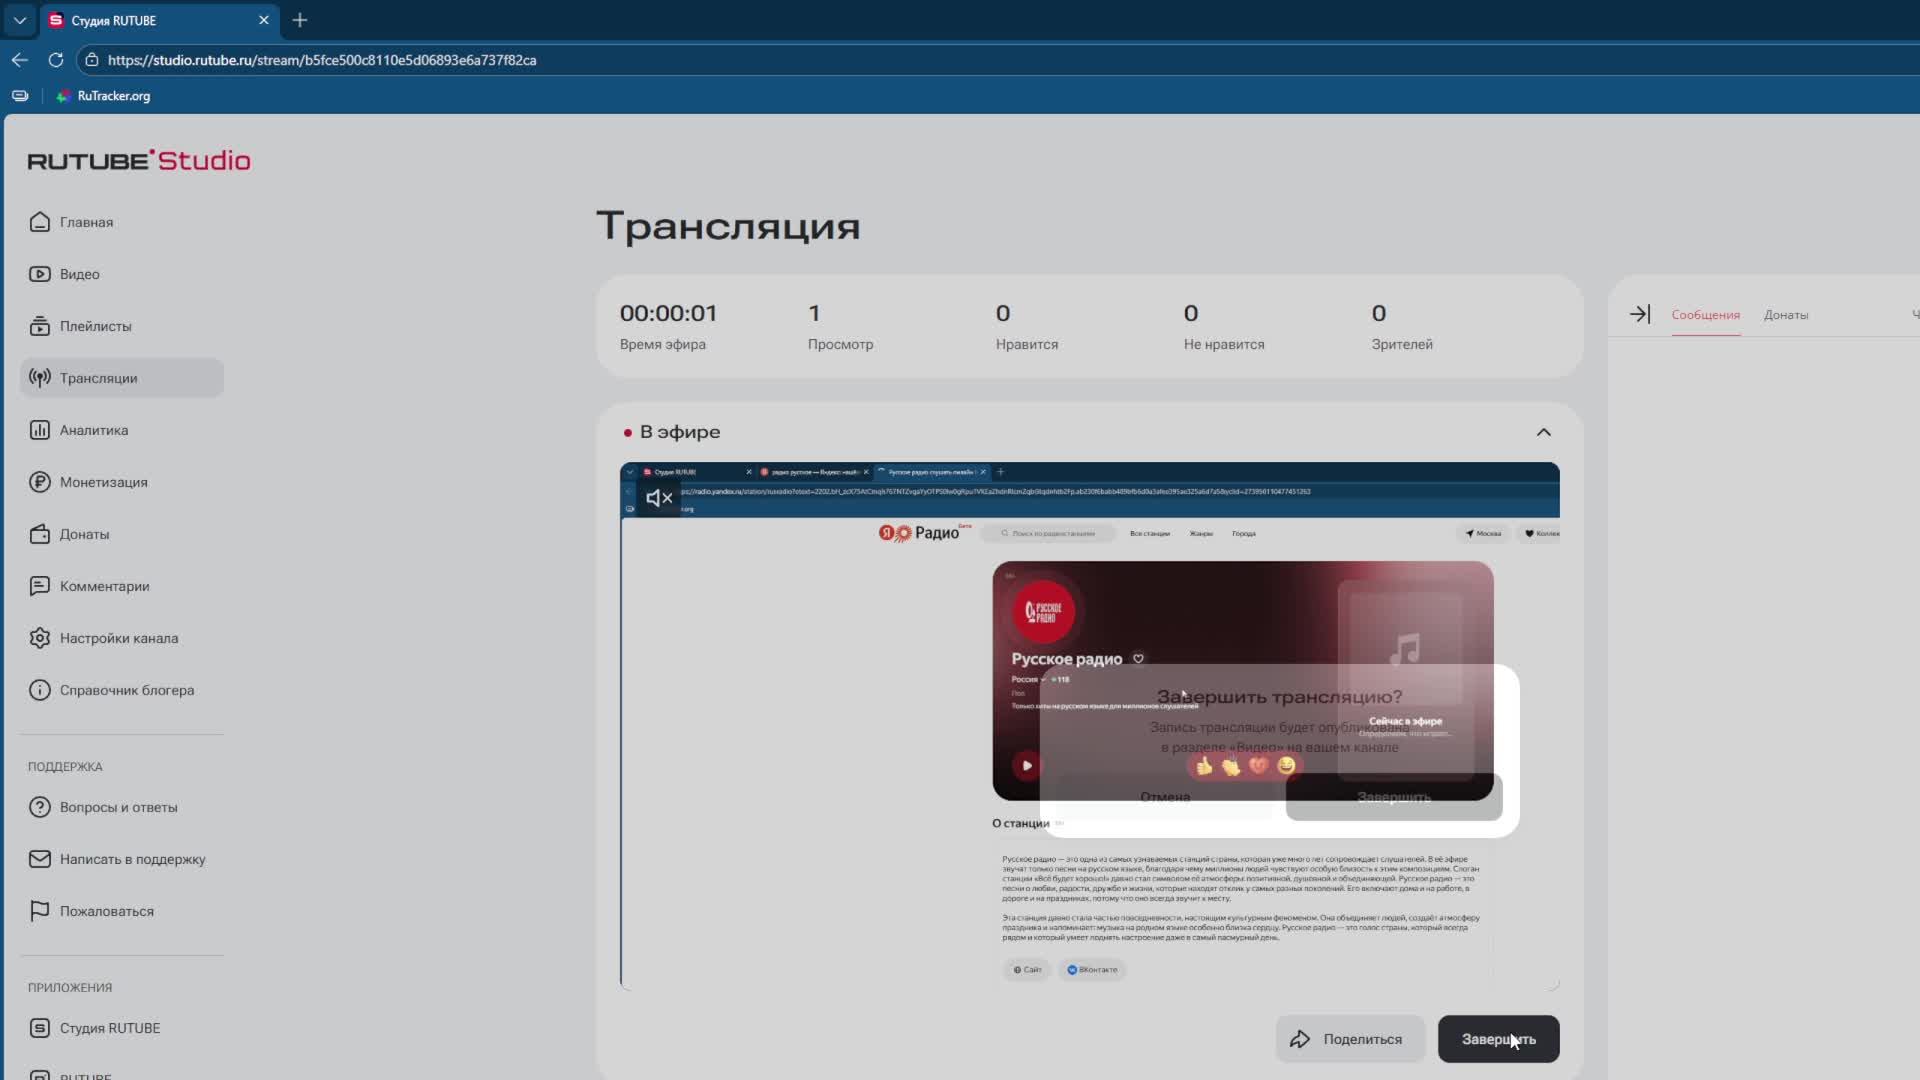Open the Аналитика chart icon

40,430
